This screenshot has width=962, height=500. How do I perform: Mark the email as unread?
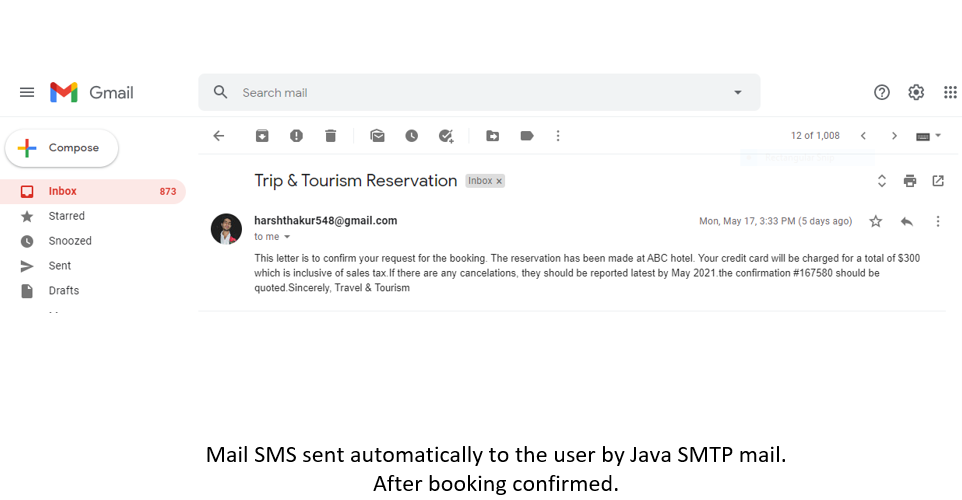(377, 136)
